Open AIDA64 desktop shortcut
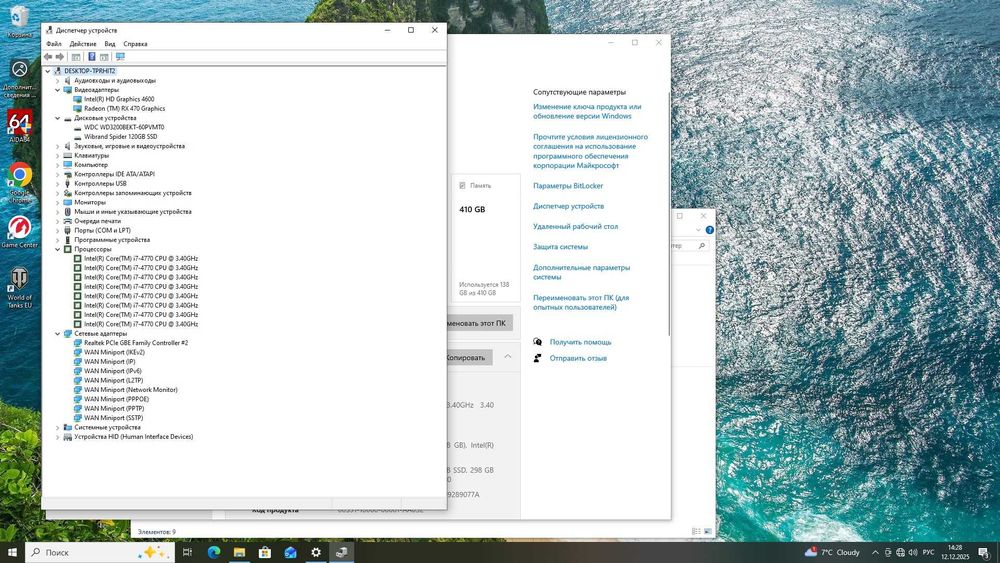 click(19, 126)
